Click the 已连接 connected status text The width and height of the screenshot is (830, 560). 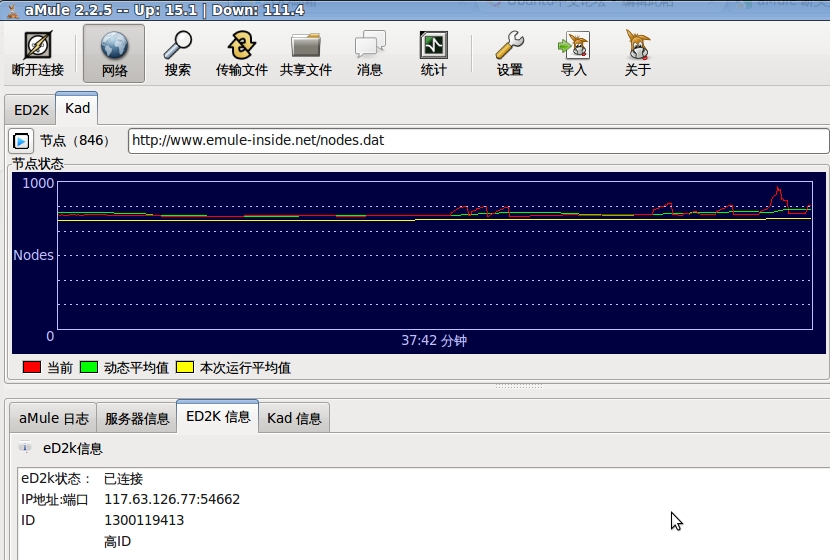tap(123, 478)
